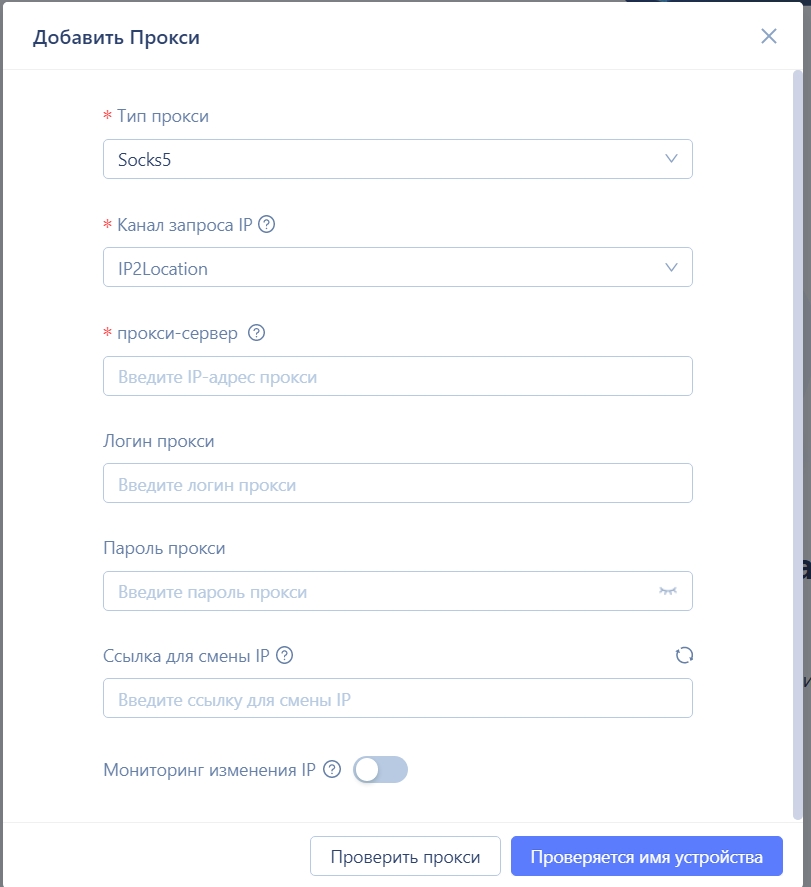Reveal proxy password with the eye icon
This screenshot has height=887, width=811.
tap(668, 591)
